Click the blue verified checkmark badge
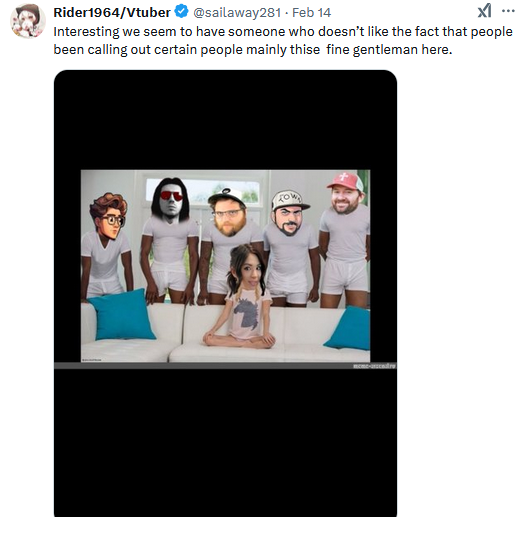The height and width of the screenshot is (541, 524). point(181,12)
